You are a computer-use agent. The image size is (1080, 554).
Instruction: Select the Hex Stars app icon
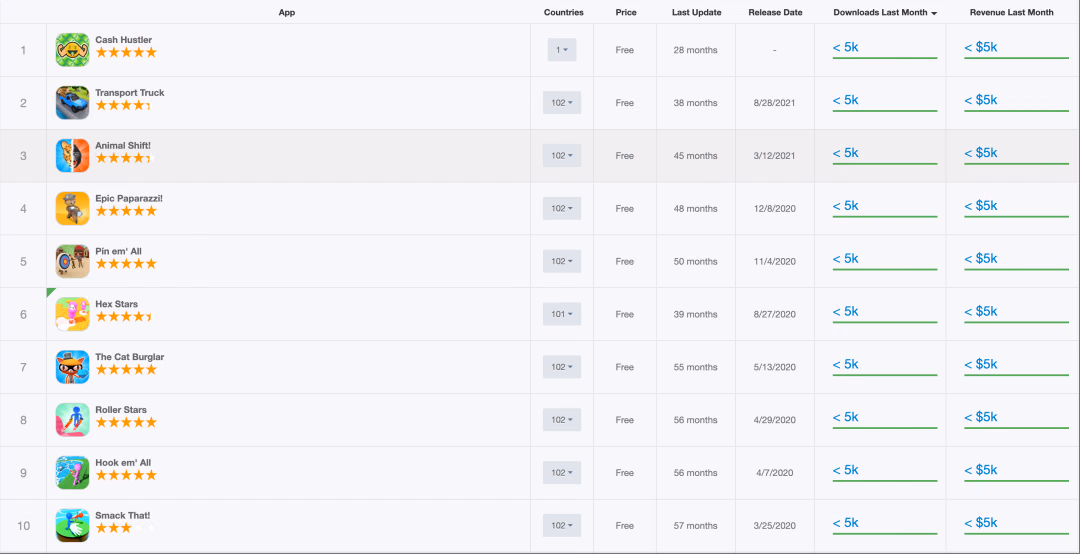[72, 314]
